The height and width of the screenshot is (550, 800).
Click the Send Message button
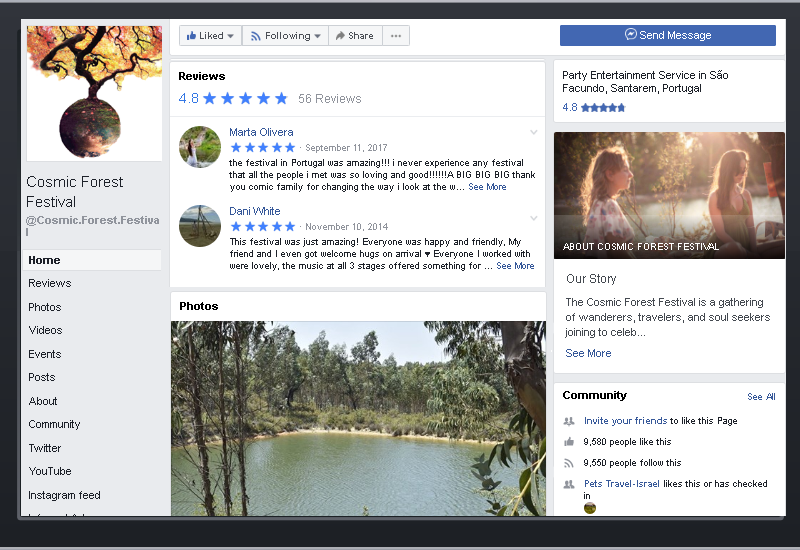[x=668, y=35]
